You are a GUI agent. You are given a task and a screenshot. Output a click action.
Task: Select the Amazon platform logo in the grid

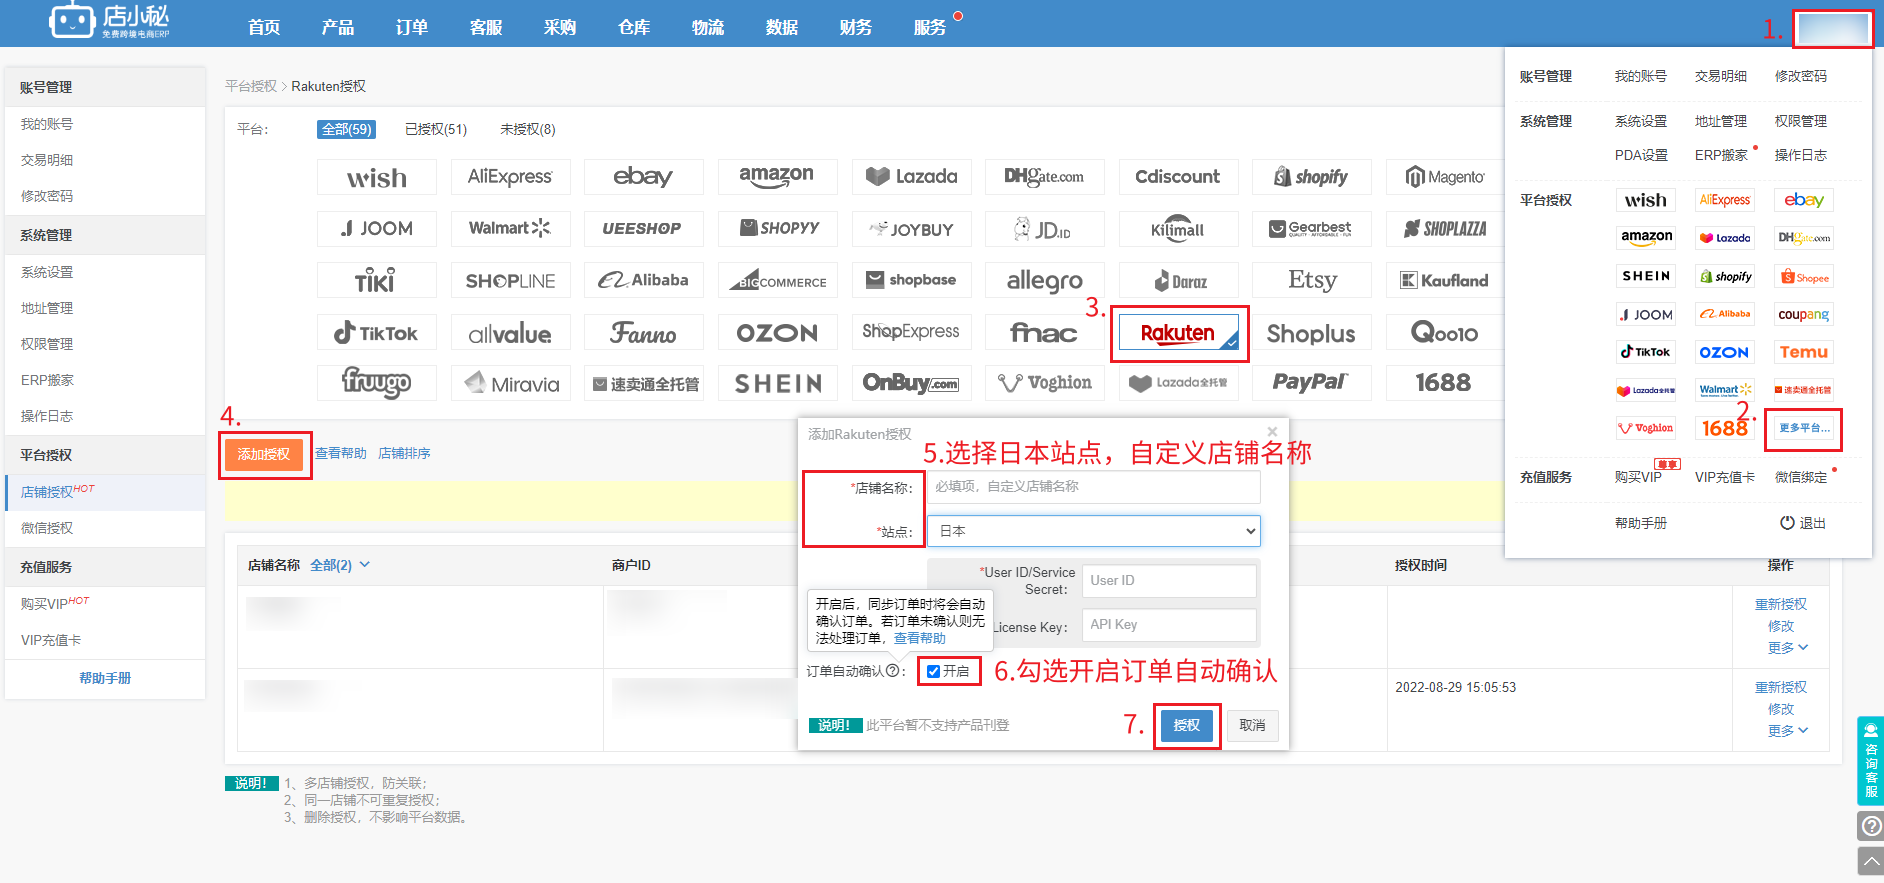[x=777, y=177]
